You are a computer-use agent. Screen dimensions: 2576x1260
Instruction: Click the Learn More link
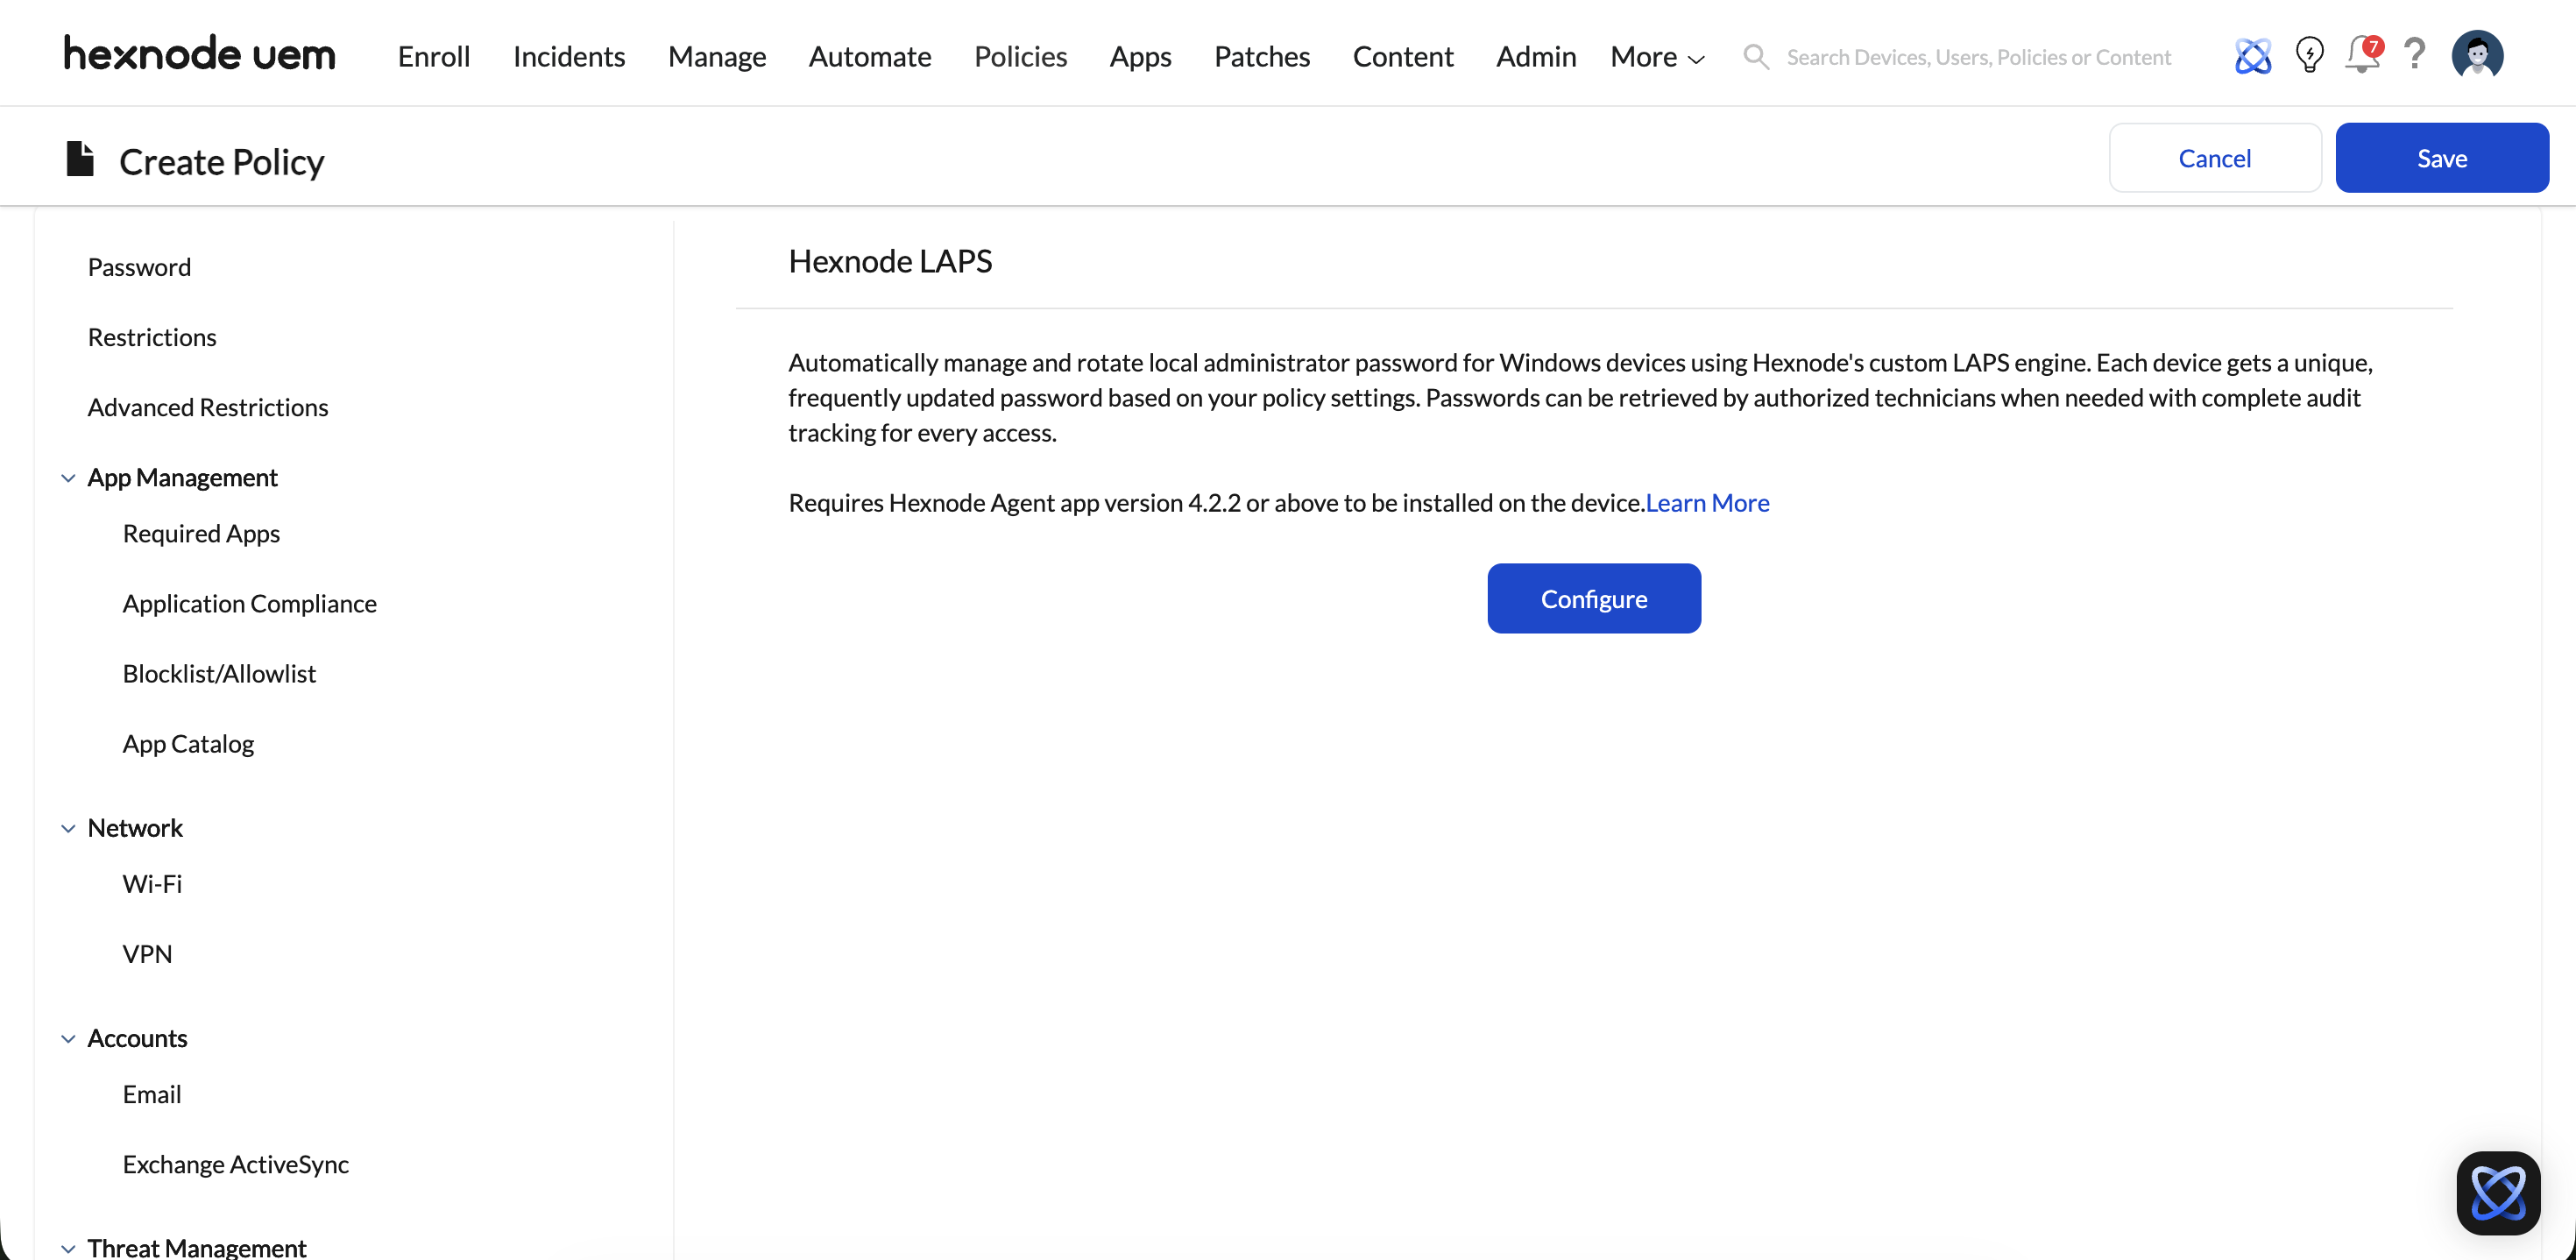(x=1707, y=503)
